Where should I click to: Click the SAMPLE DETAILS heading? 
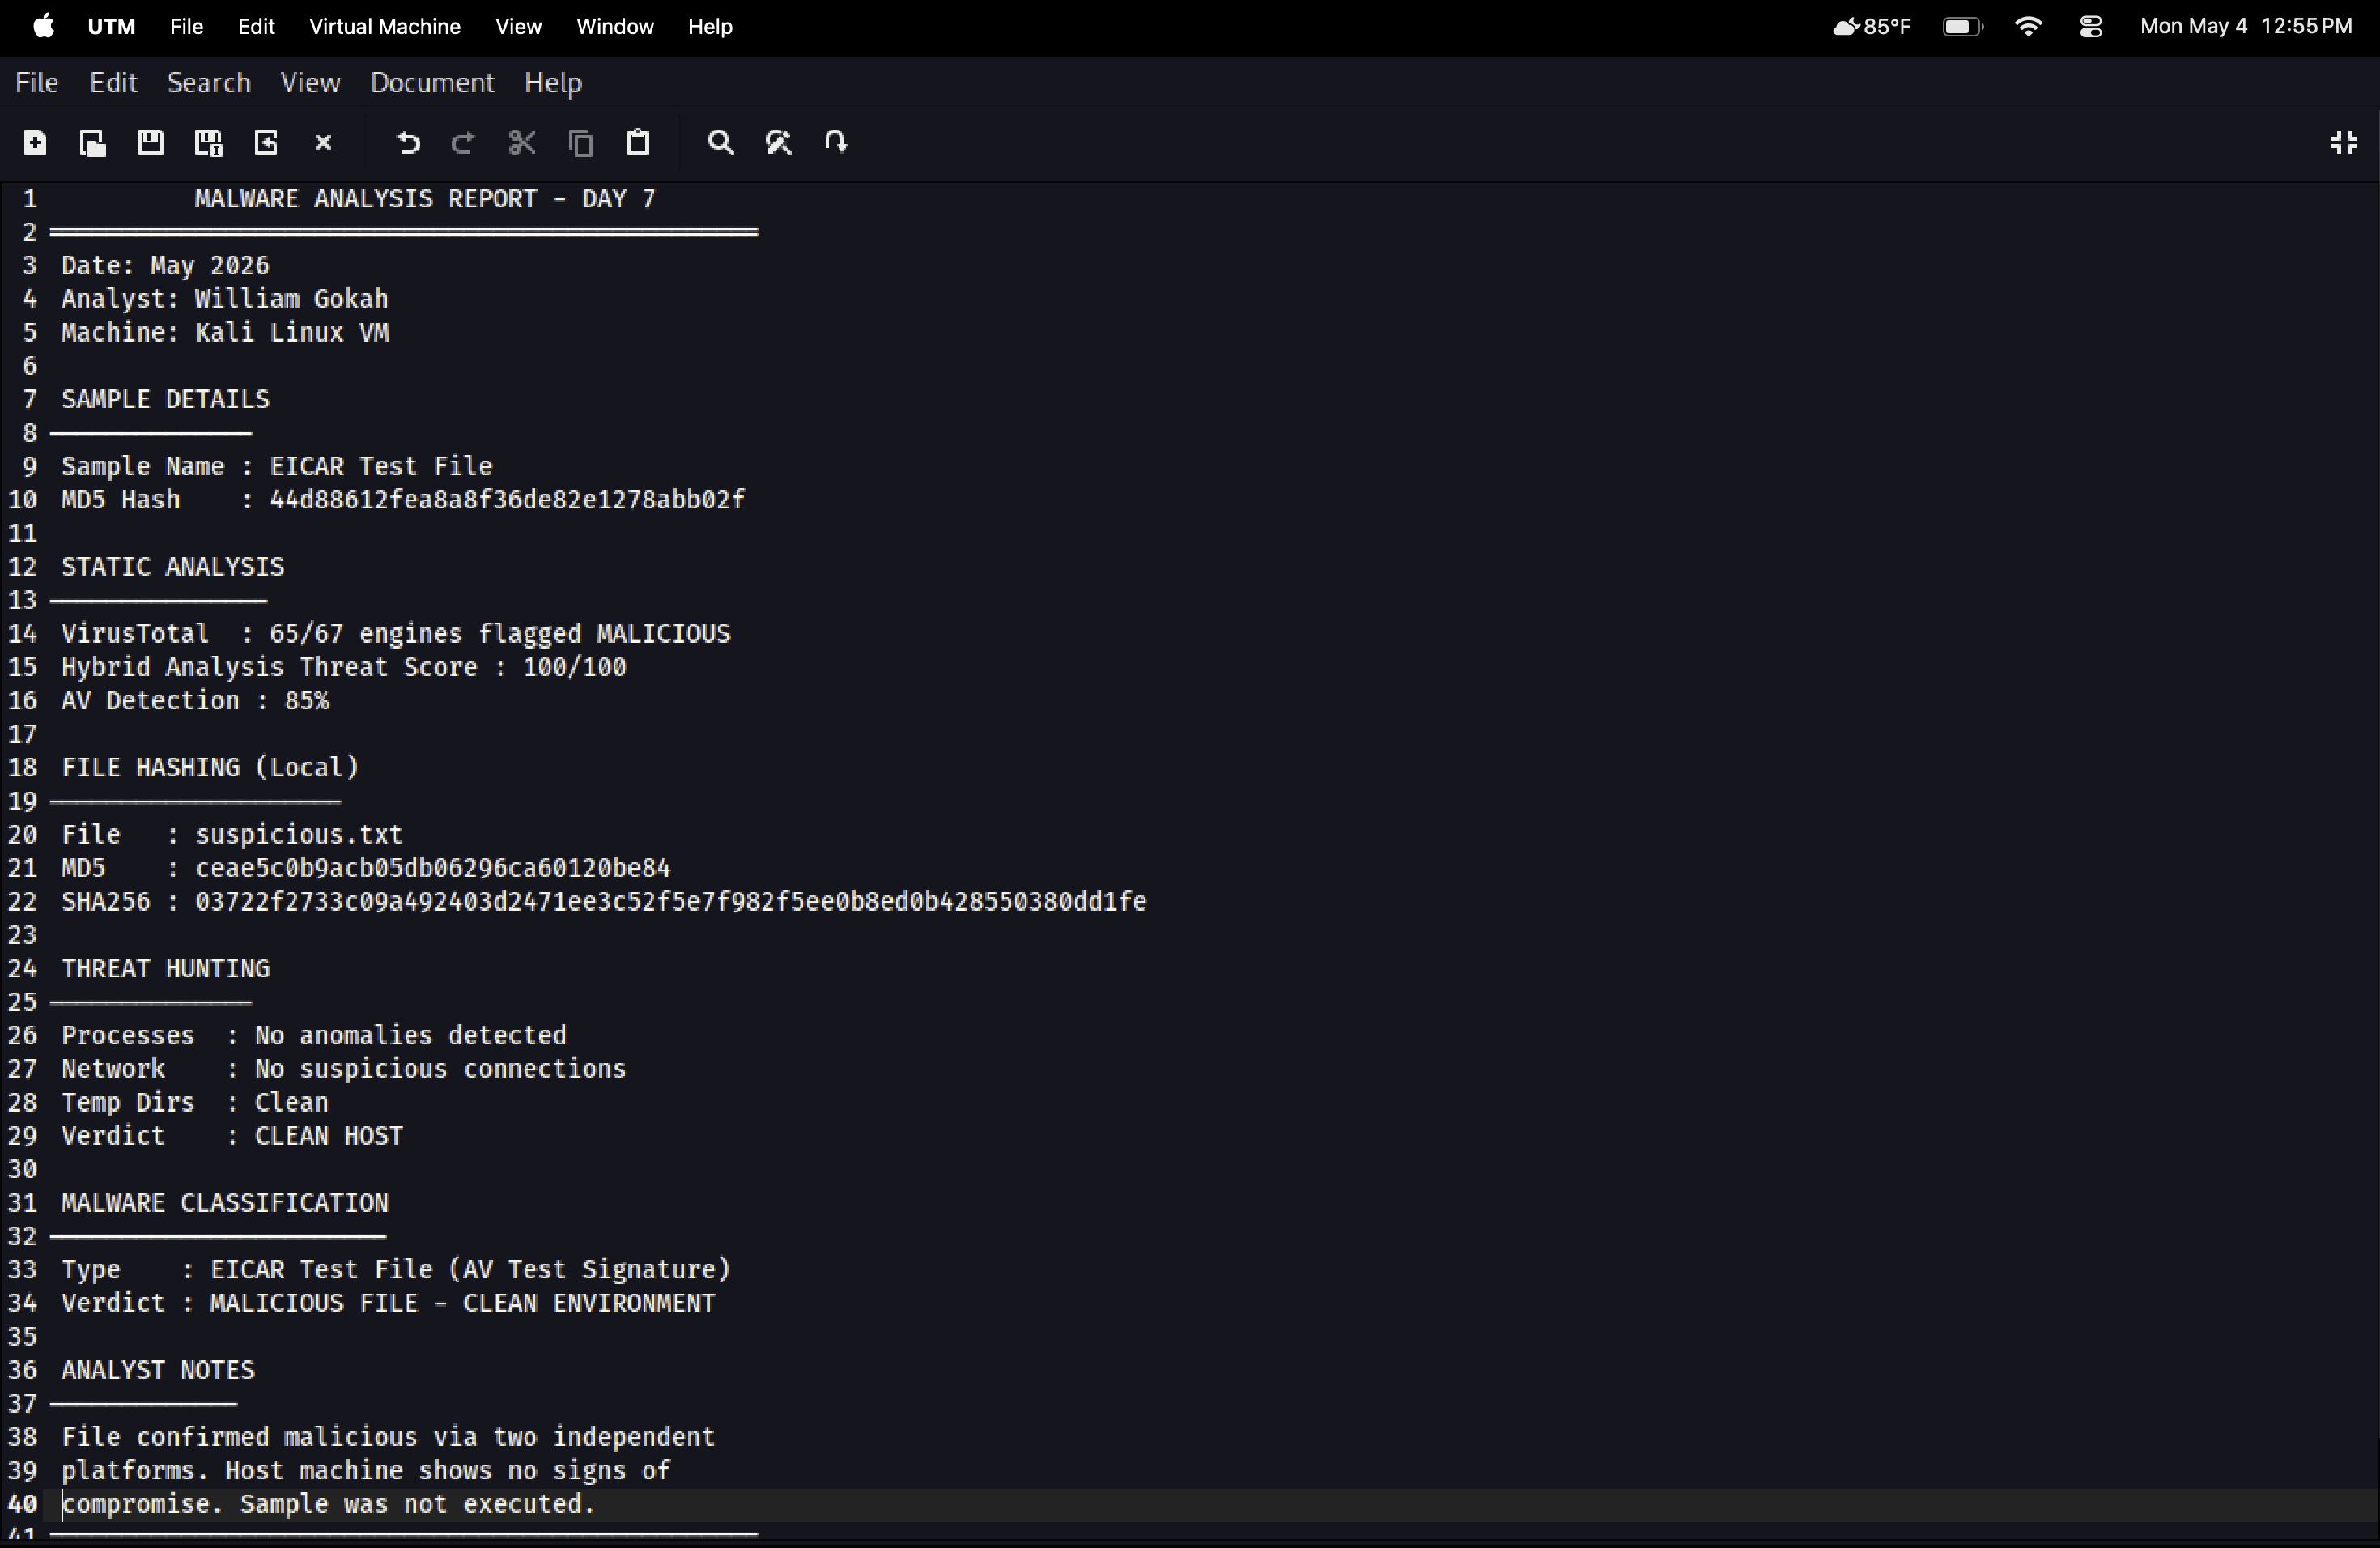tap(165, 400)
